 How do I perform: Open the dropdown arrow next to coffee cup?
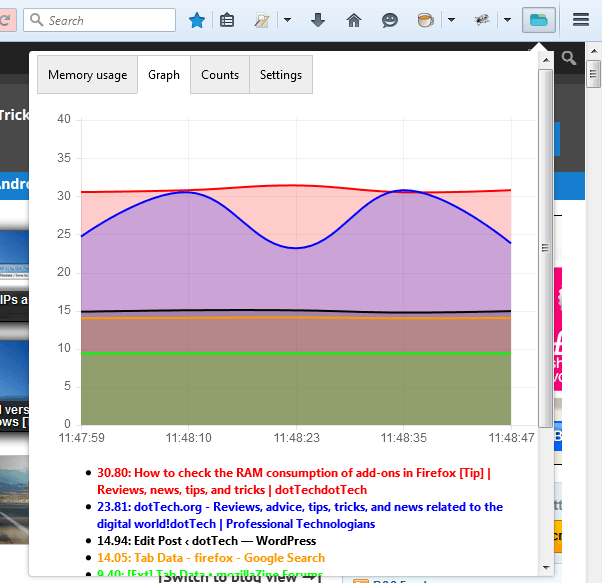[452, 20]
